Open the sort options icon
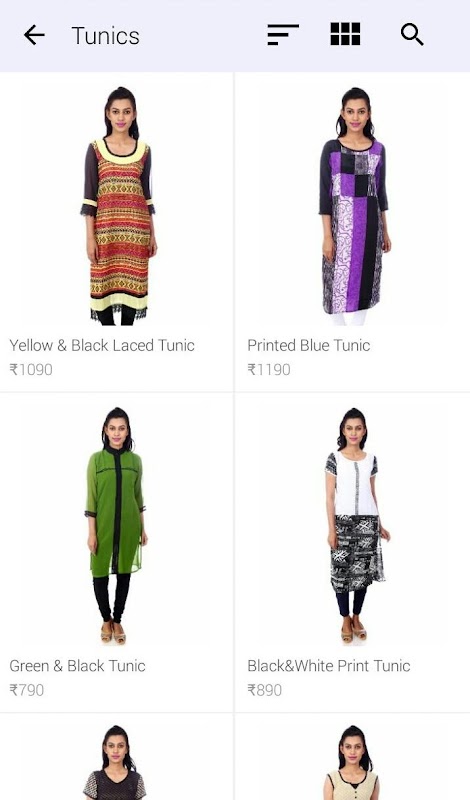The image size is (470, 800). (x=283, y=35)
